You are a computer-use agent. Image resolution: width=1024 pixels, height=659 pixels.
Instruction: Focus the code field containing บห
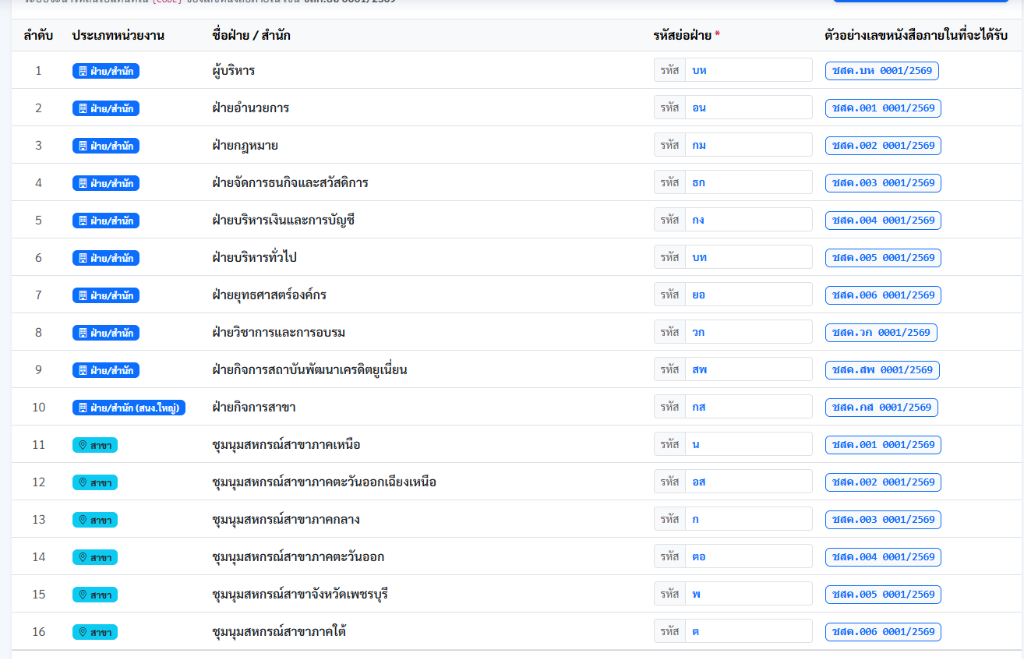pyautogui.click(x=748, y=71)
